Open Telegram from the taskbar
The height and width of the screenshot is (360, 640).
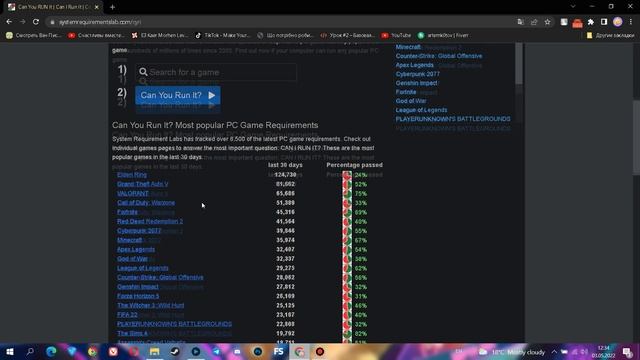coord(216,351)
